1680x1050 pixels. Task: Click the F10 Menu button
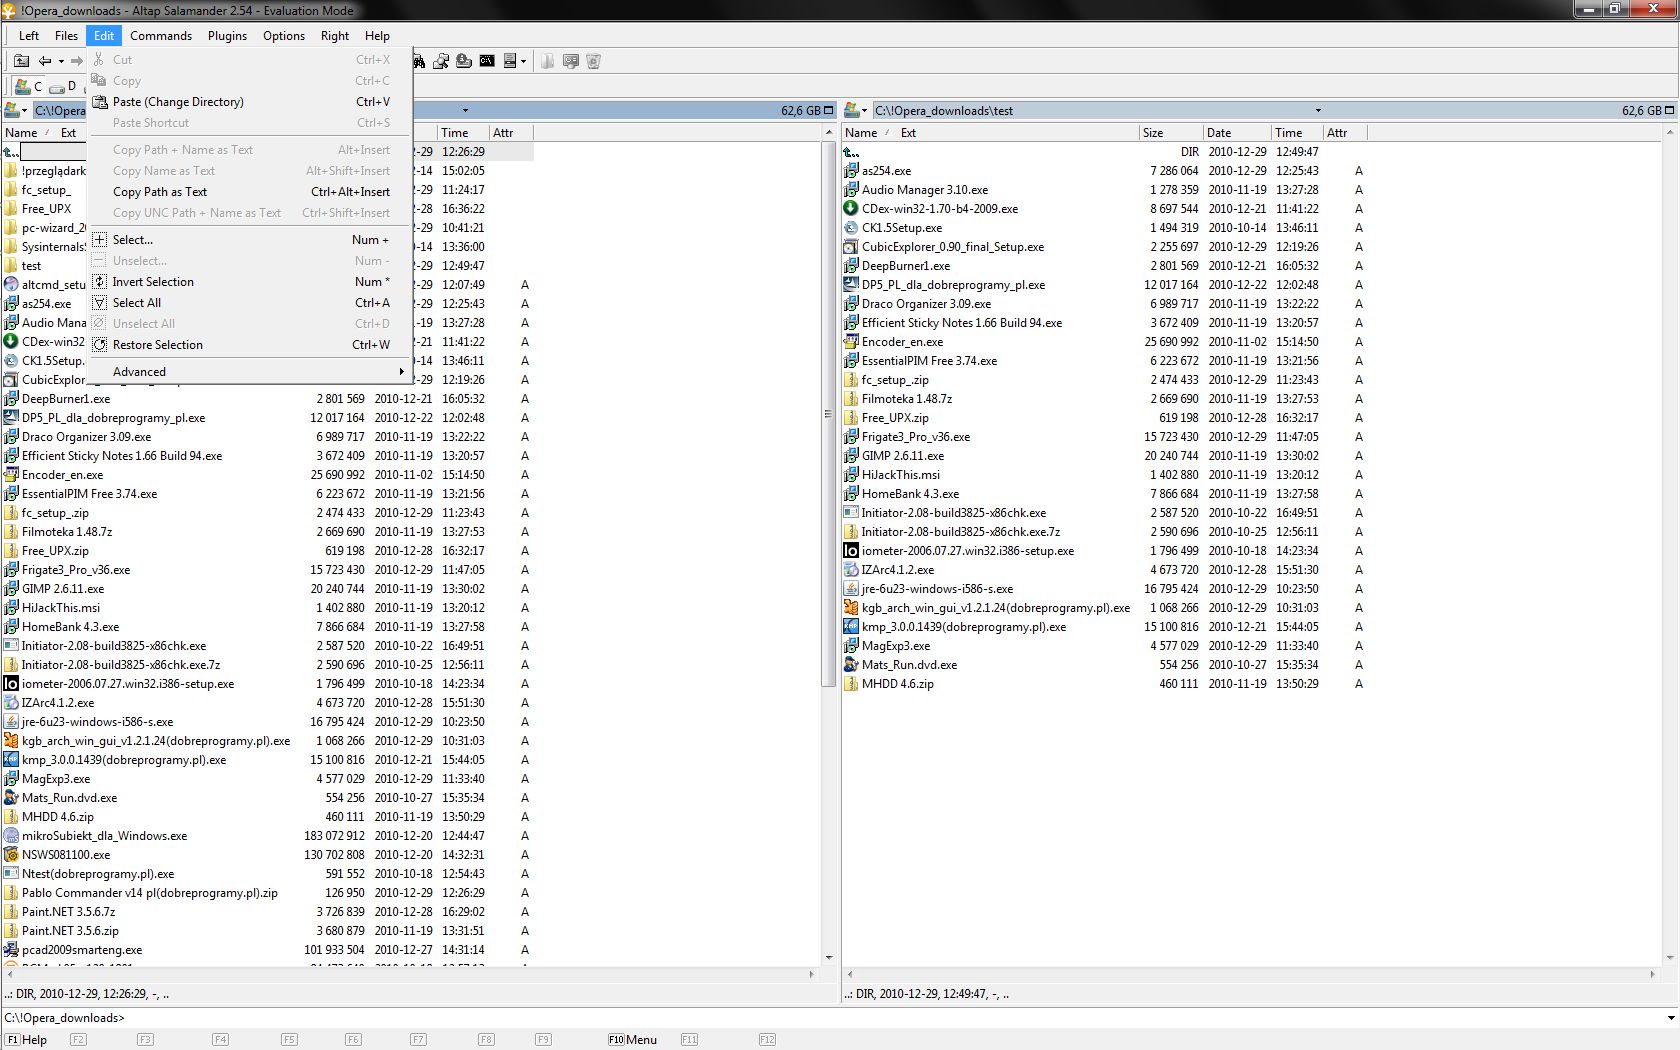(x=633, y=1040)
